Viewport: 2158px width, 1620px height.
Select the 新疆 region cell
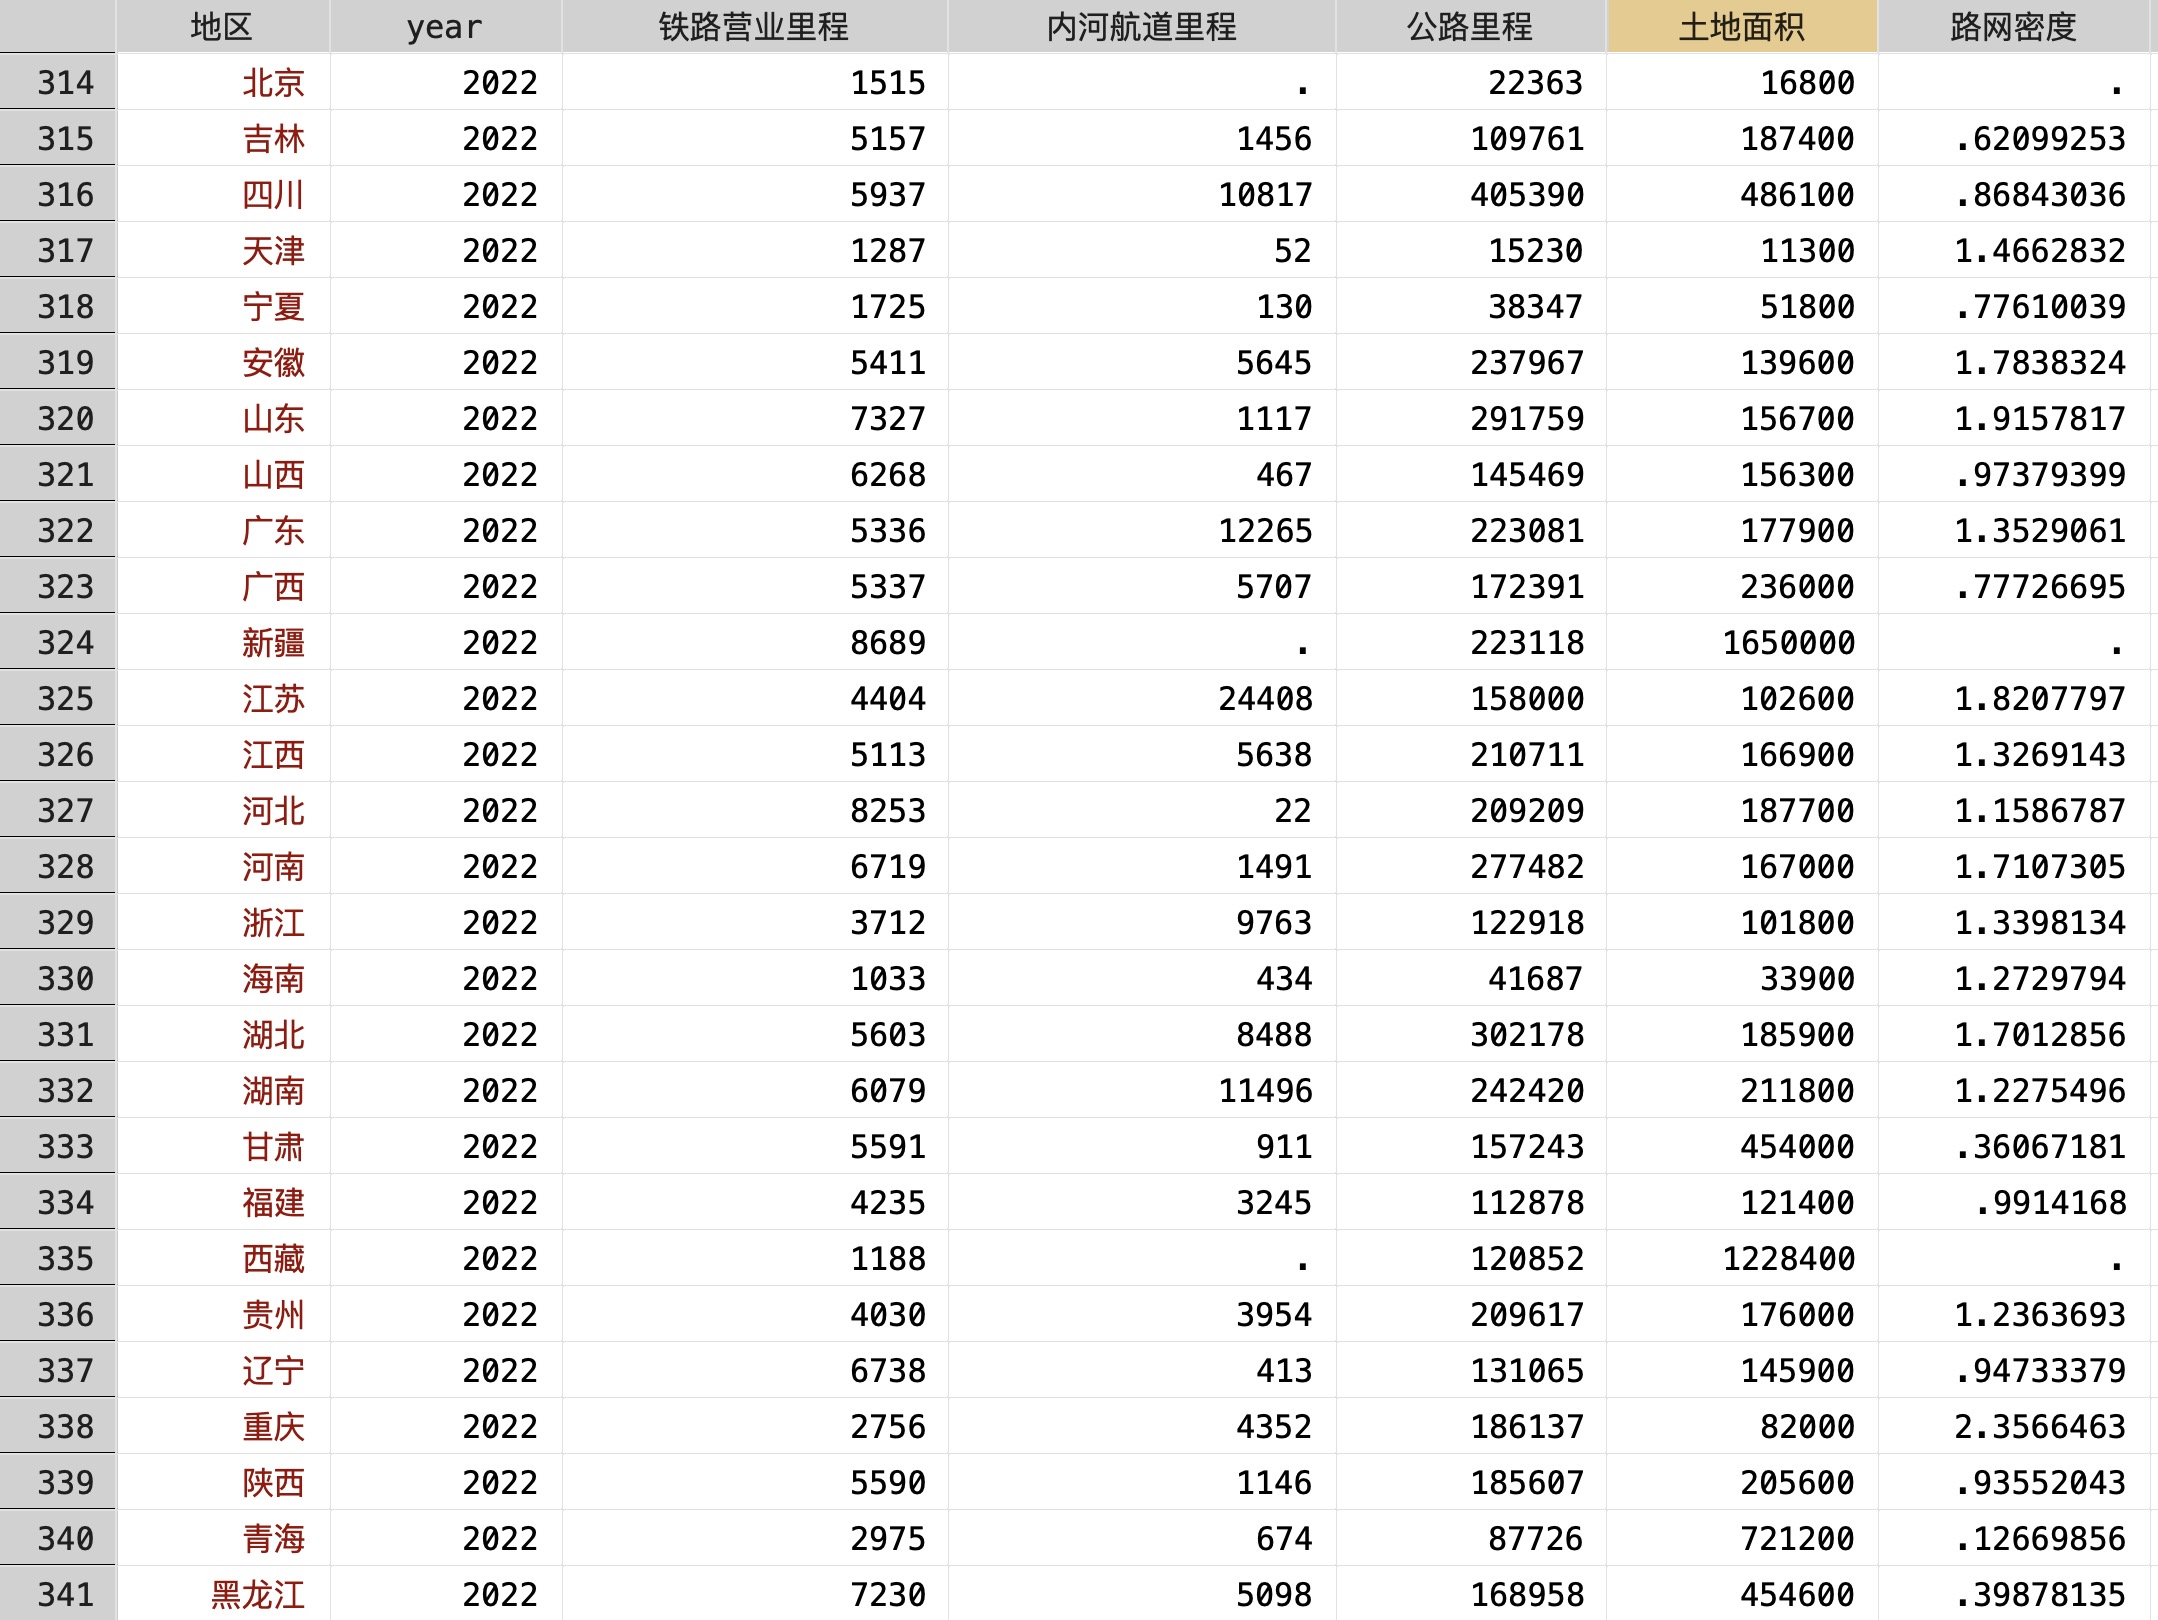[273, 642]
